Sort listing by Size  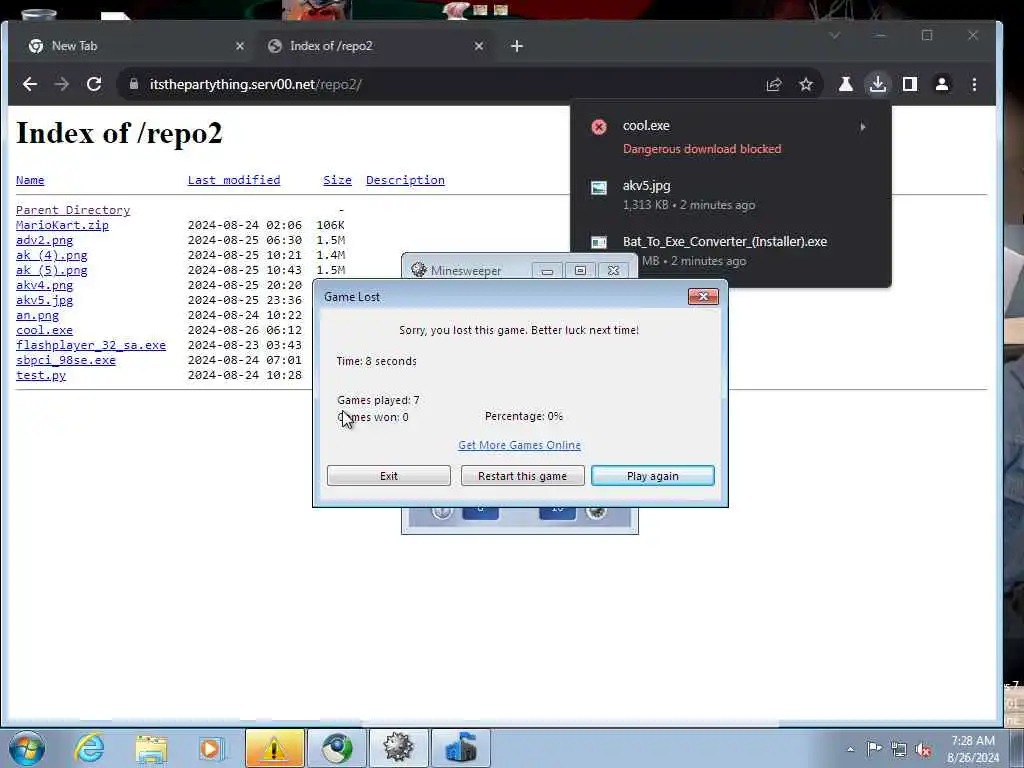337,180
